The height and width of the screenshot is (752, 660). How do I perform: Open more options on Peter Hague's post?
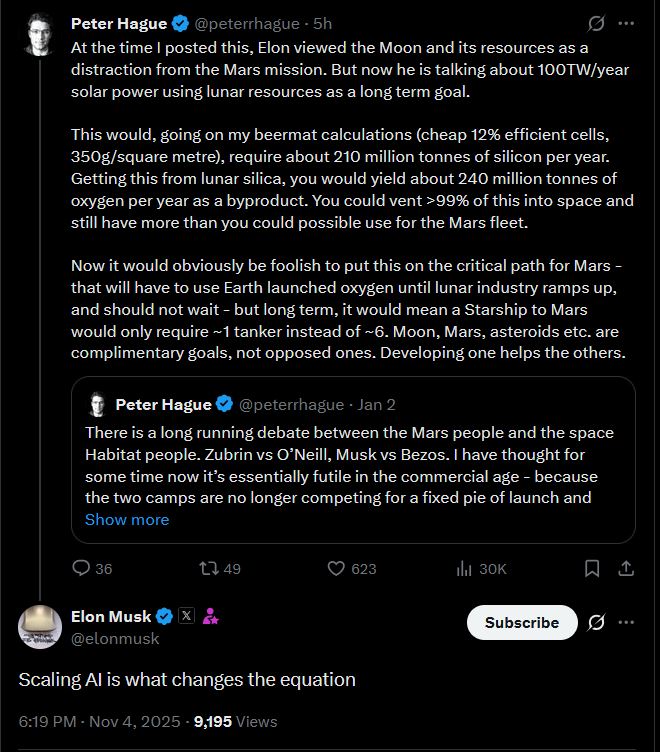point(626,23)
